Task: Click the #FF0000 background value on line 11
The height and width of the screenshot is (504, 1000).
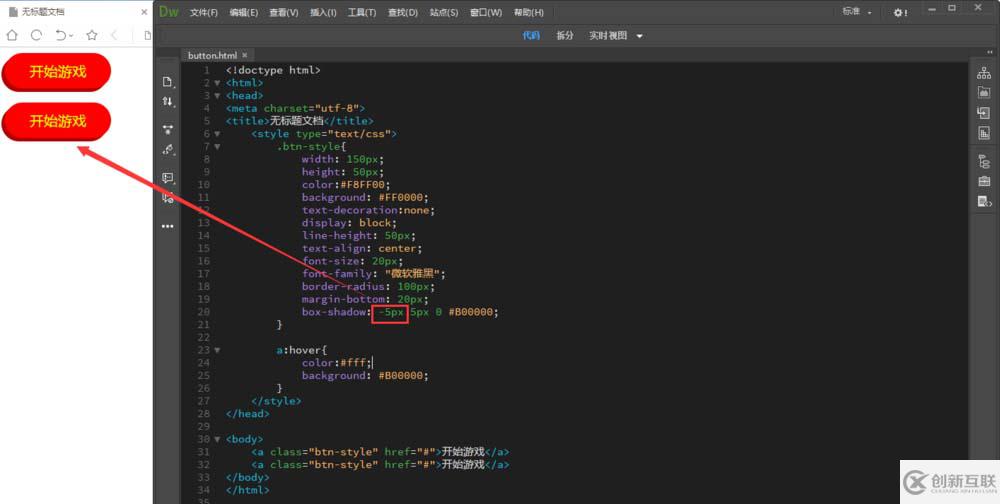Action: [x=403, y=197]
